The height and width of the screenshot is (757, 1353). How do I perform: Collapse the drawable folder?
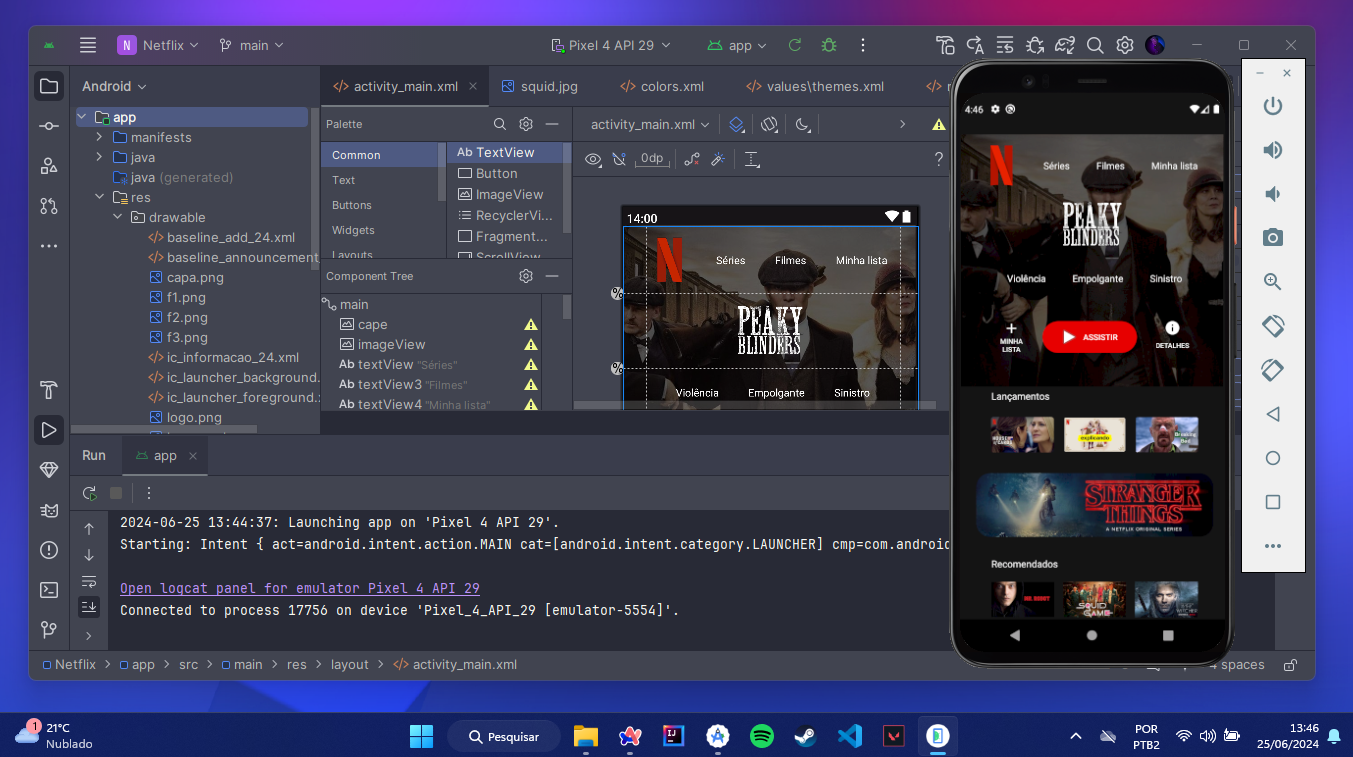[x=117, y=217]
